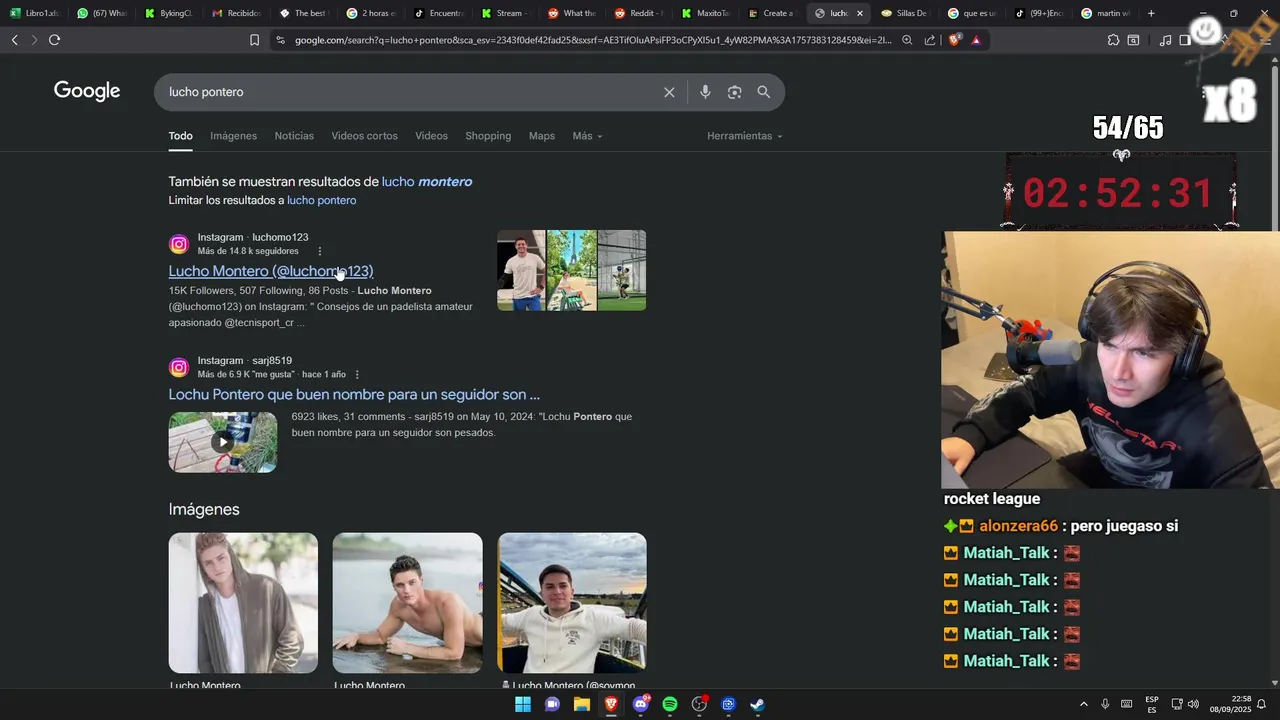Click suggested lucho montero correction link
This screenshot has width=1280, height=720.
(427, 182)
